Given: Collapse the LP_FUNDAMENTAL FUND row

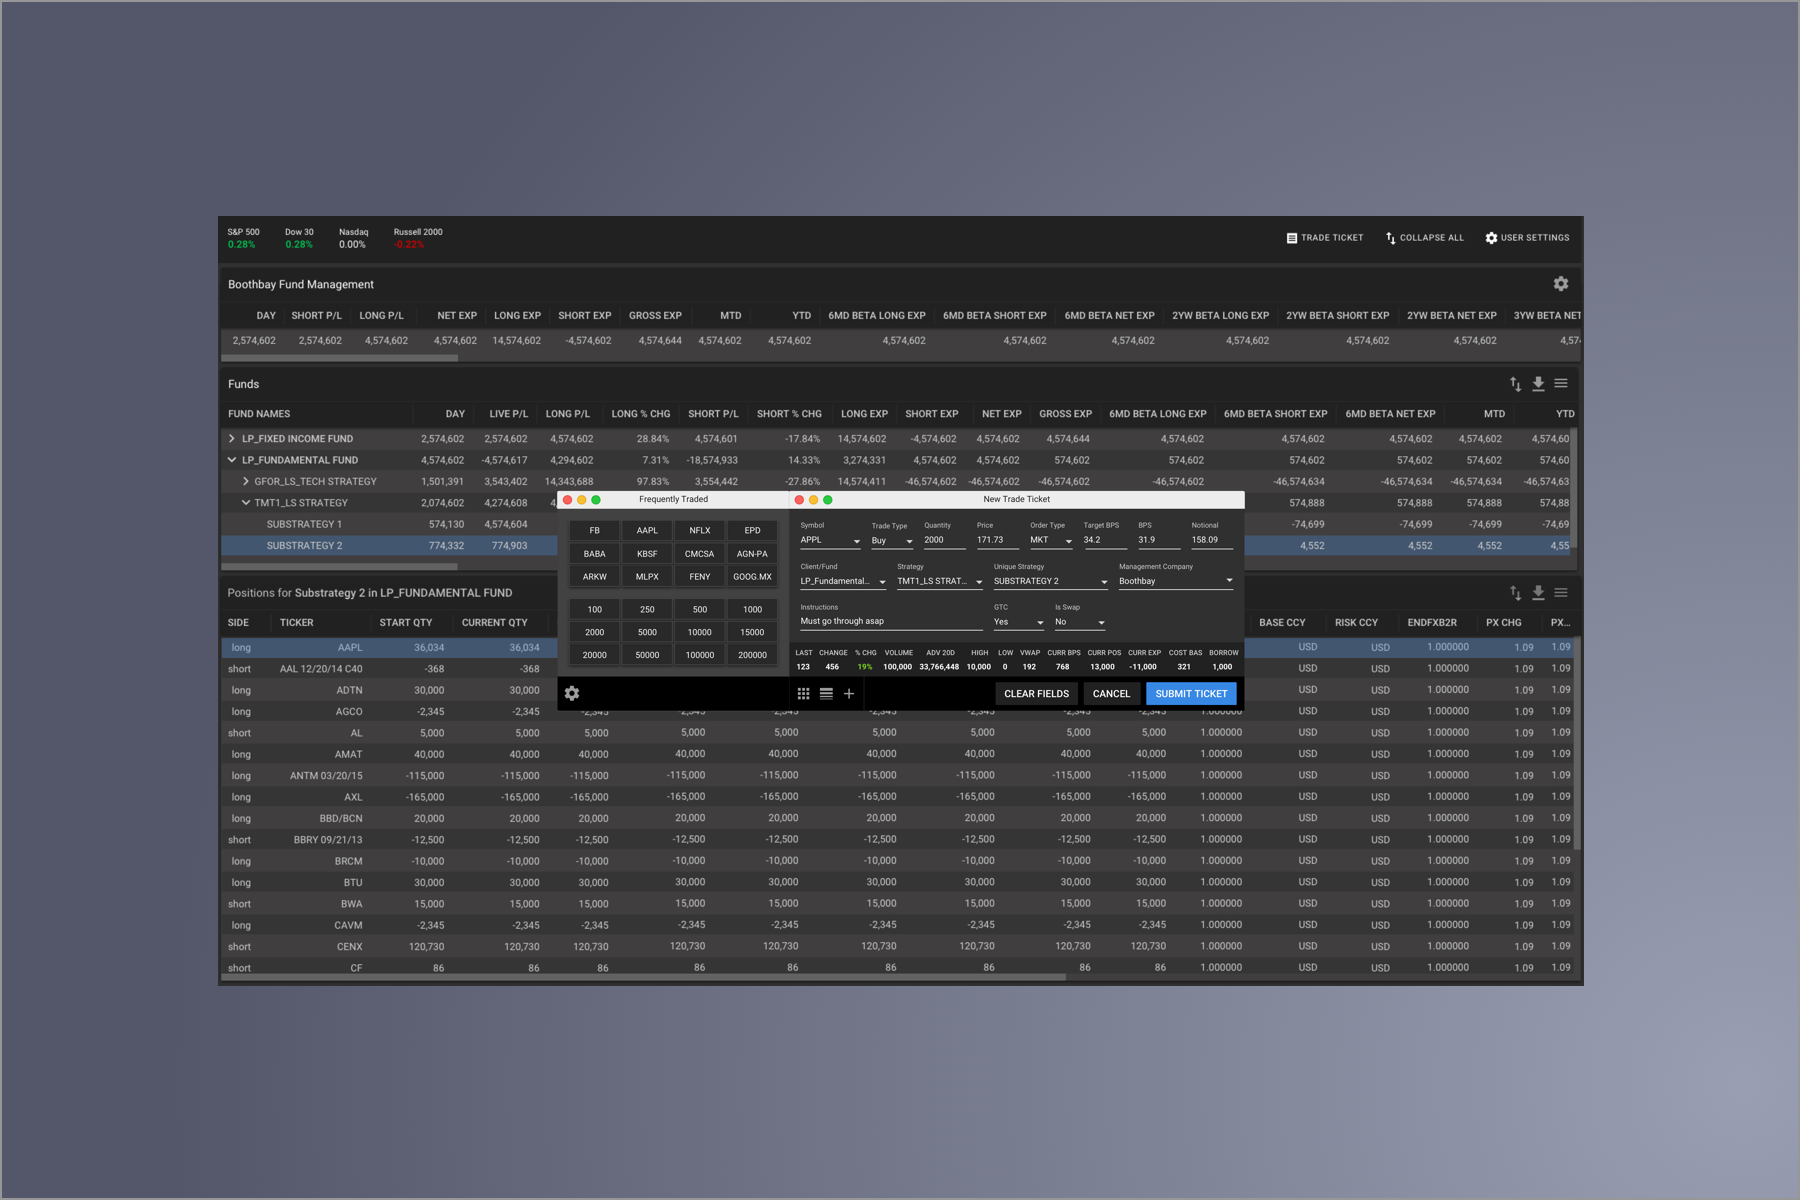Looking at the screenshot, I should click(232, 460).
